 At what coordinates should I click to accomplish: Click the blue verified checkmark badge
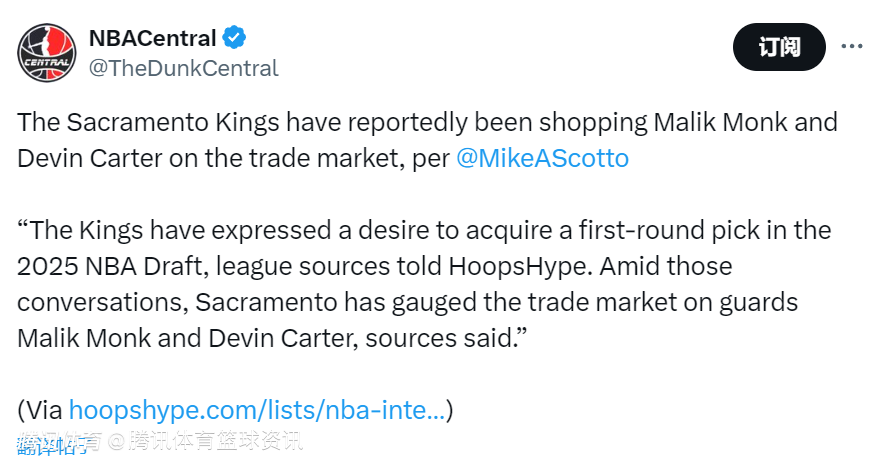pos(234,37)
